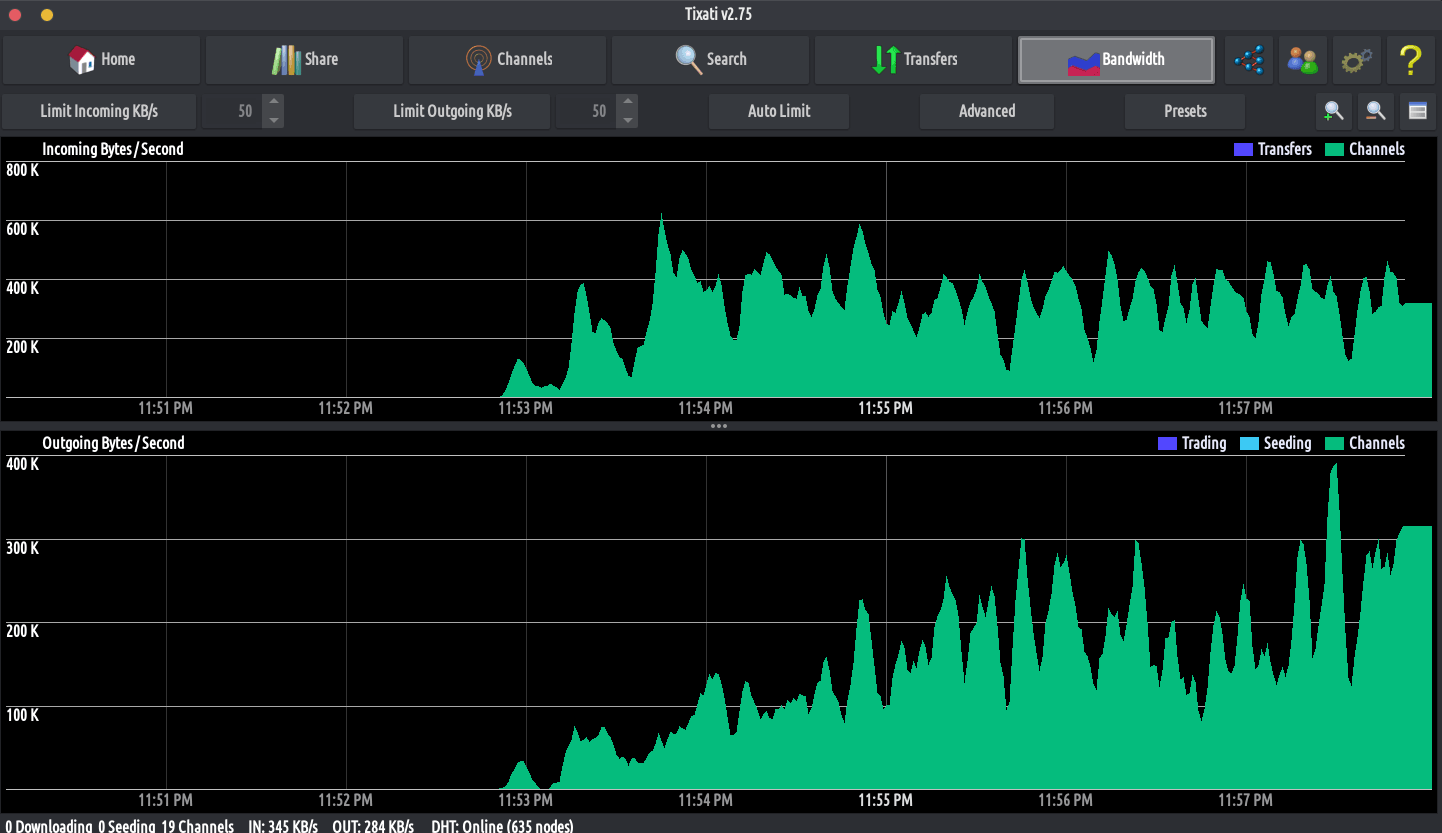Click the splitter handle between the graphs

[718, 426]
